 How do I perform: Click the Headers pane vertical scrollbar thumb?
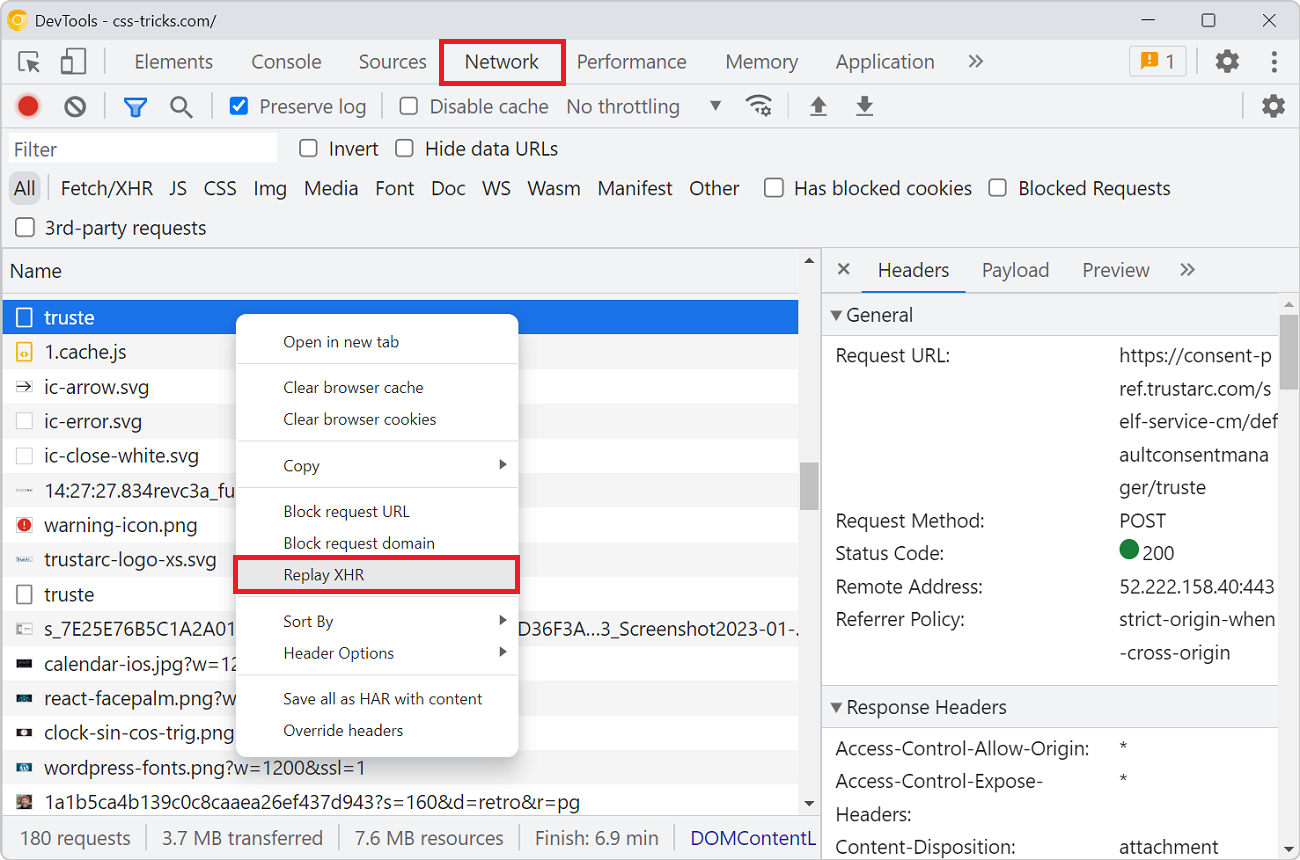(1289, 350)
